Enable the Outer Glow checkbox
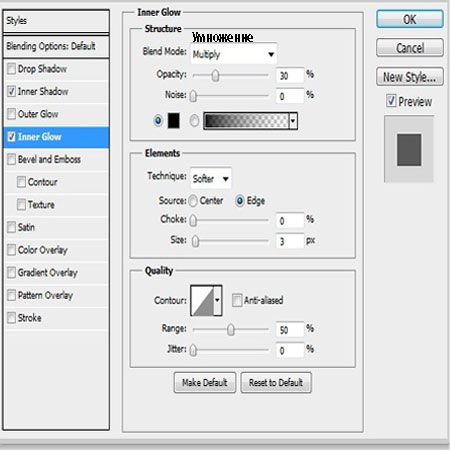 tap(11, 114)
